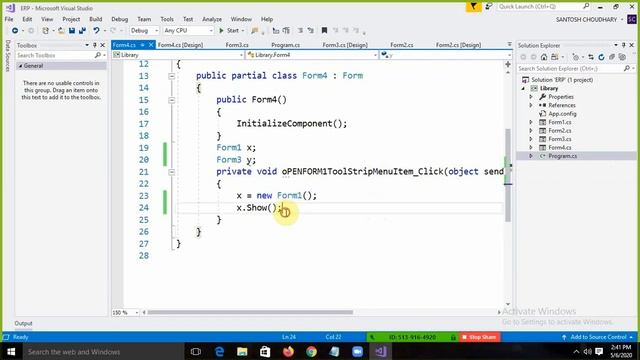Switch to the Program.cs editor tab

point(285,45)
